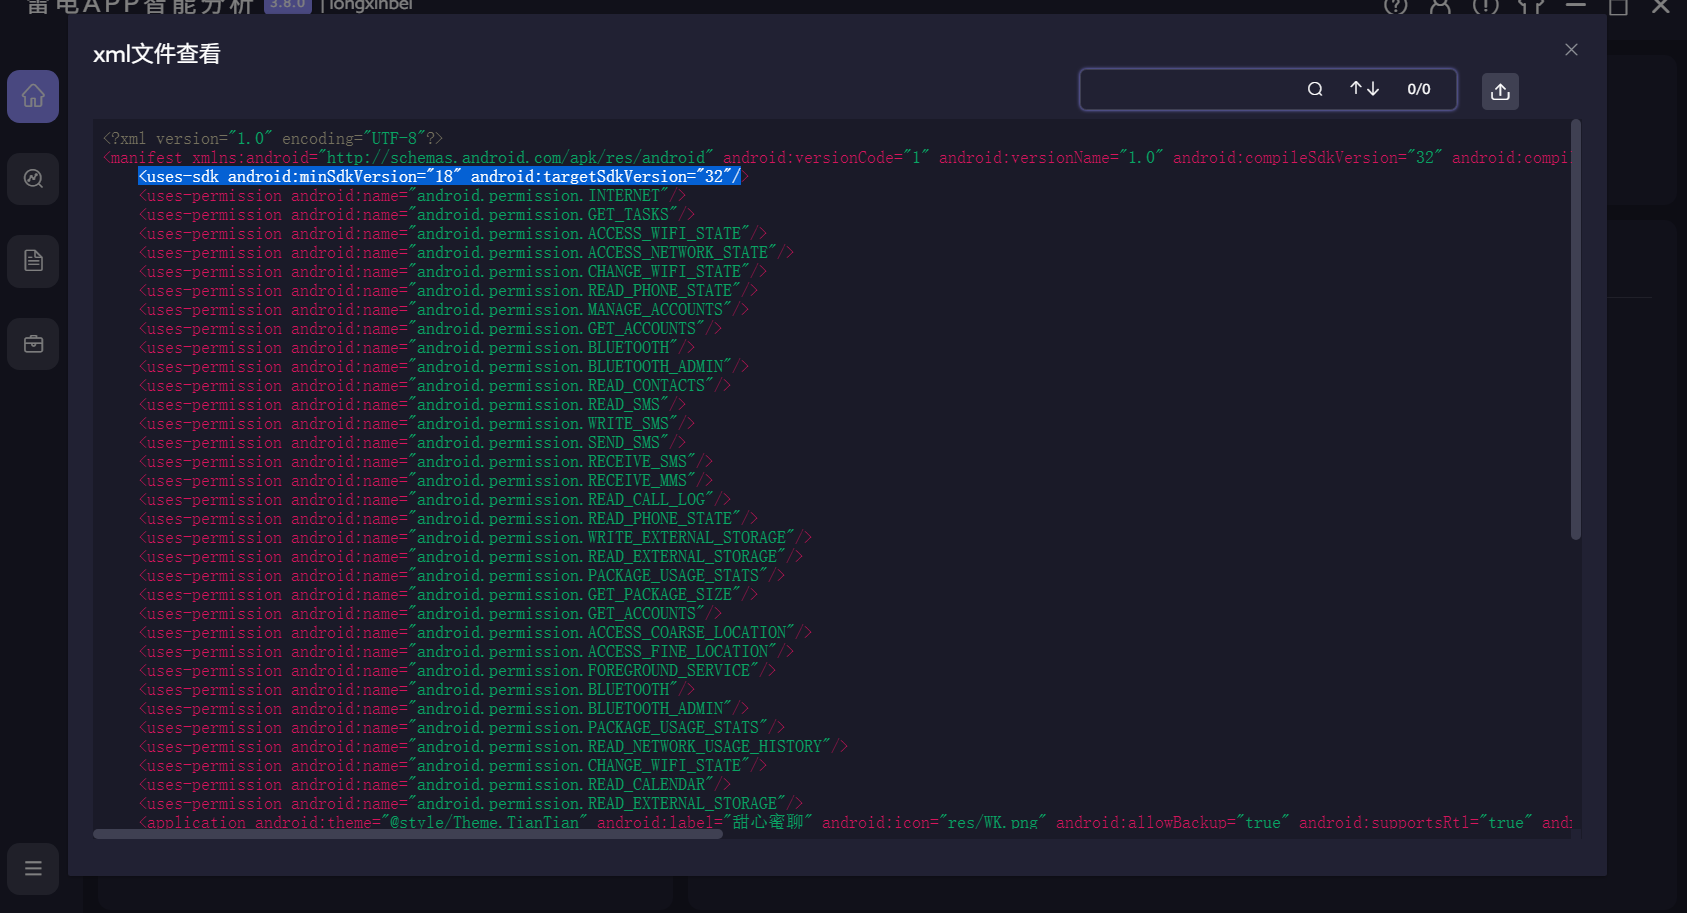Viewport: 1687px width, 913px height.
Task: Click the FOREGROUND_SERVICE permission line
Action: [x=457, y=670]
